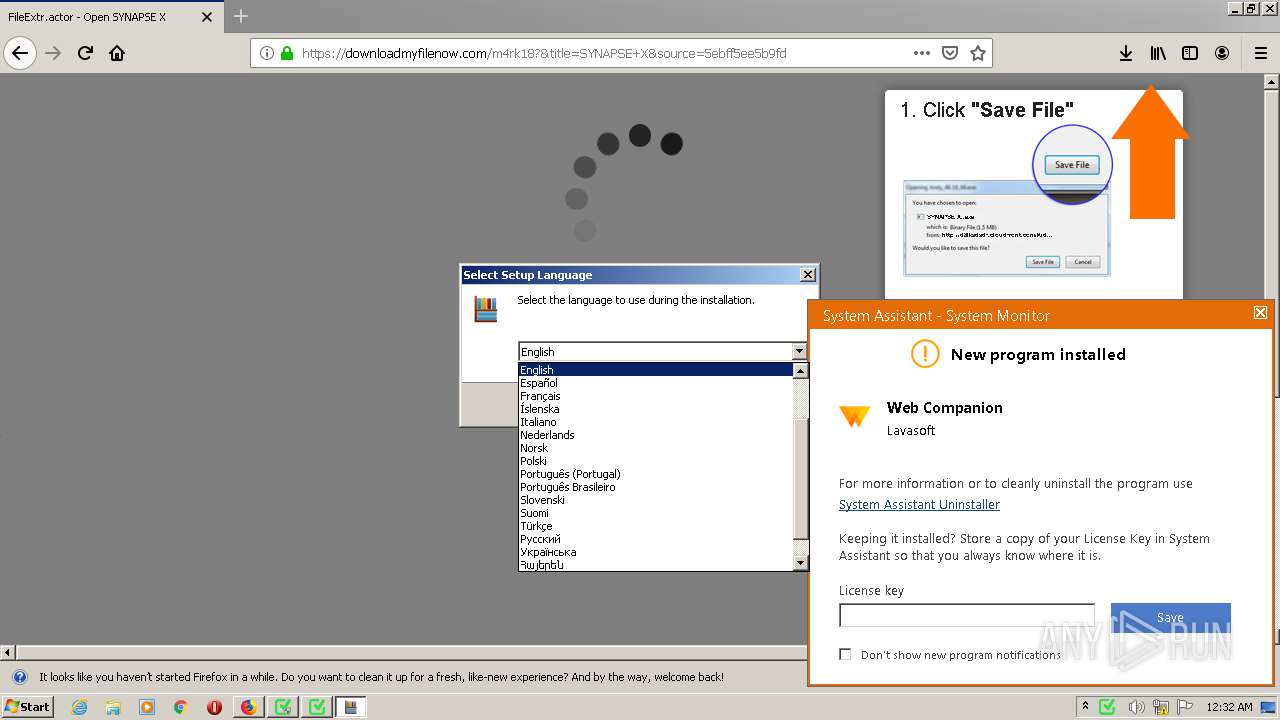
Task: Open the Firefox downloads panel
Action: 1126,53
